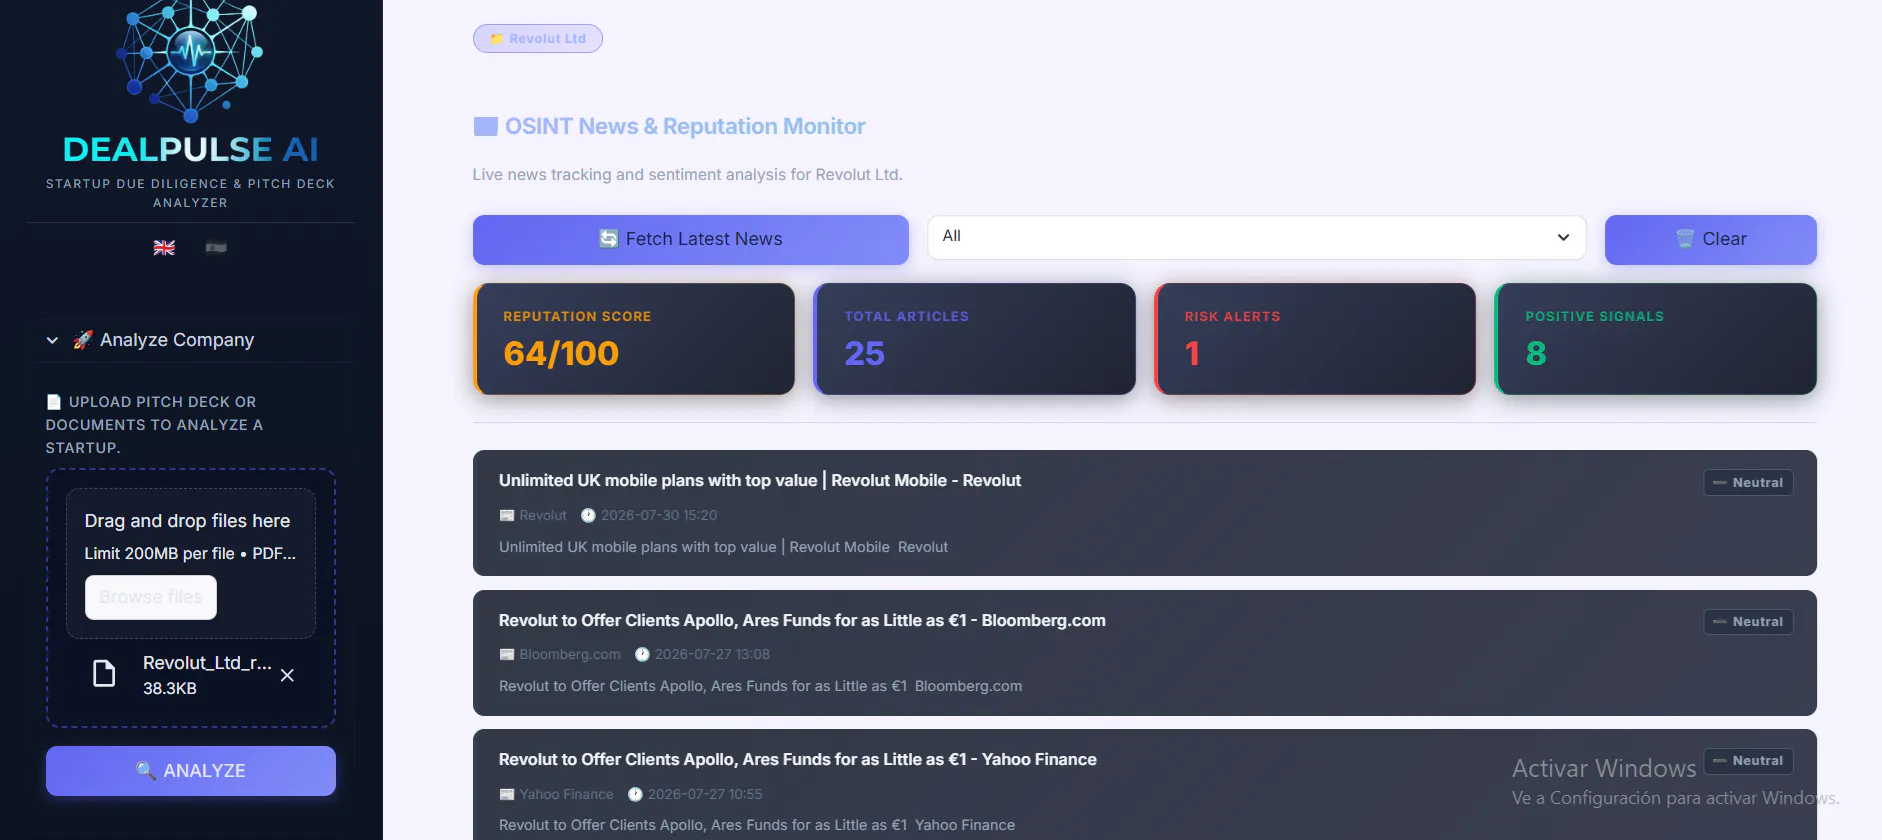The image size is (1882, 840).
Task: Click the OSINT News & Reputation Monitor heading icon
Action: coord(485,127)
